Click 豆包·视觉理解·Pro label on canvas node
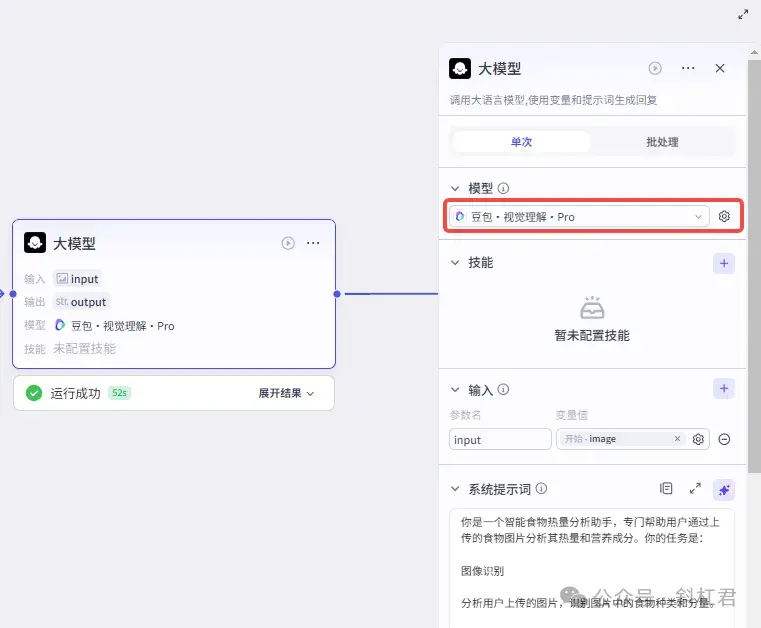 coord(122,326)
